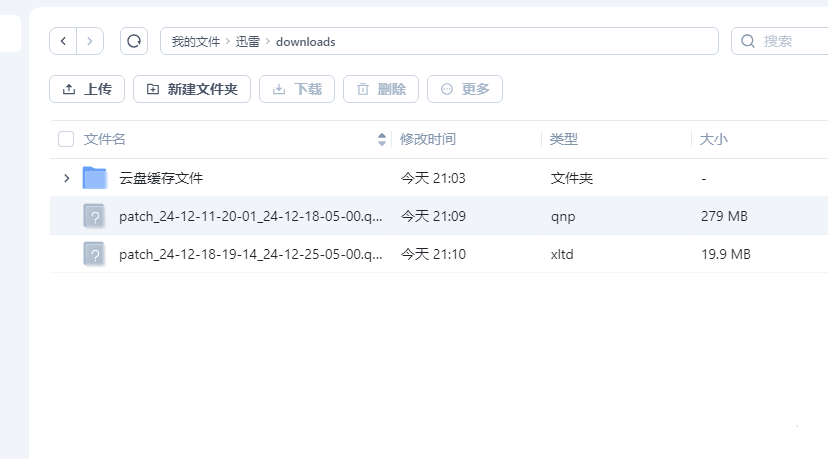Tick the select-all checkbox in header
This screenshot has width=828, height=459.
pyautogui.click(x=66, y=139)
